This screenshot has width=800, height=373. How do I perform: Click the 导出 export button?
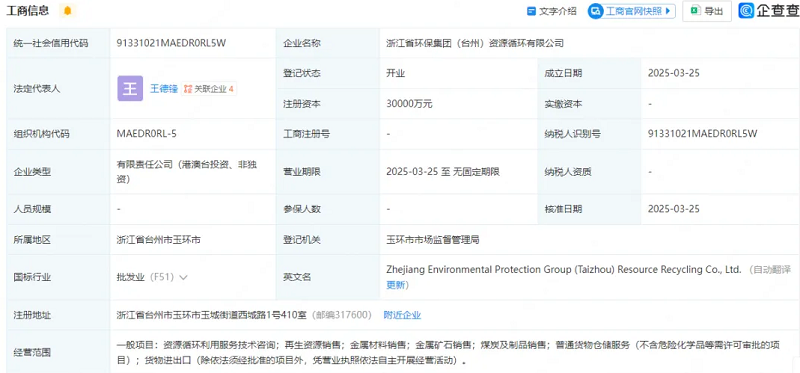point(707,11)
